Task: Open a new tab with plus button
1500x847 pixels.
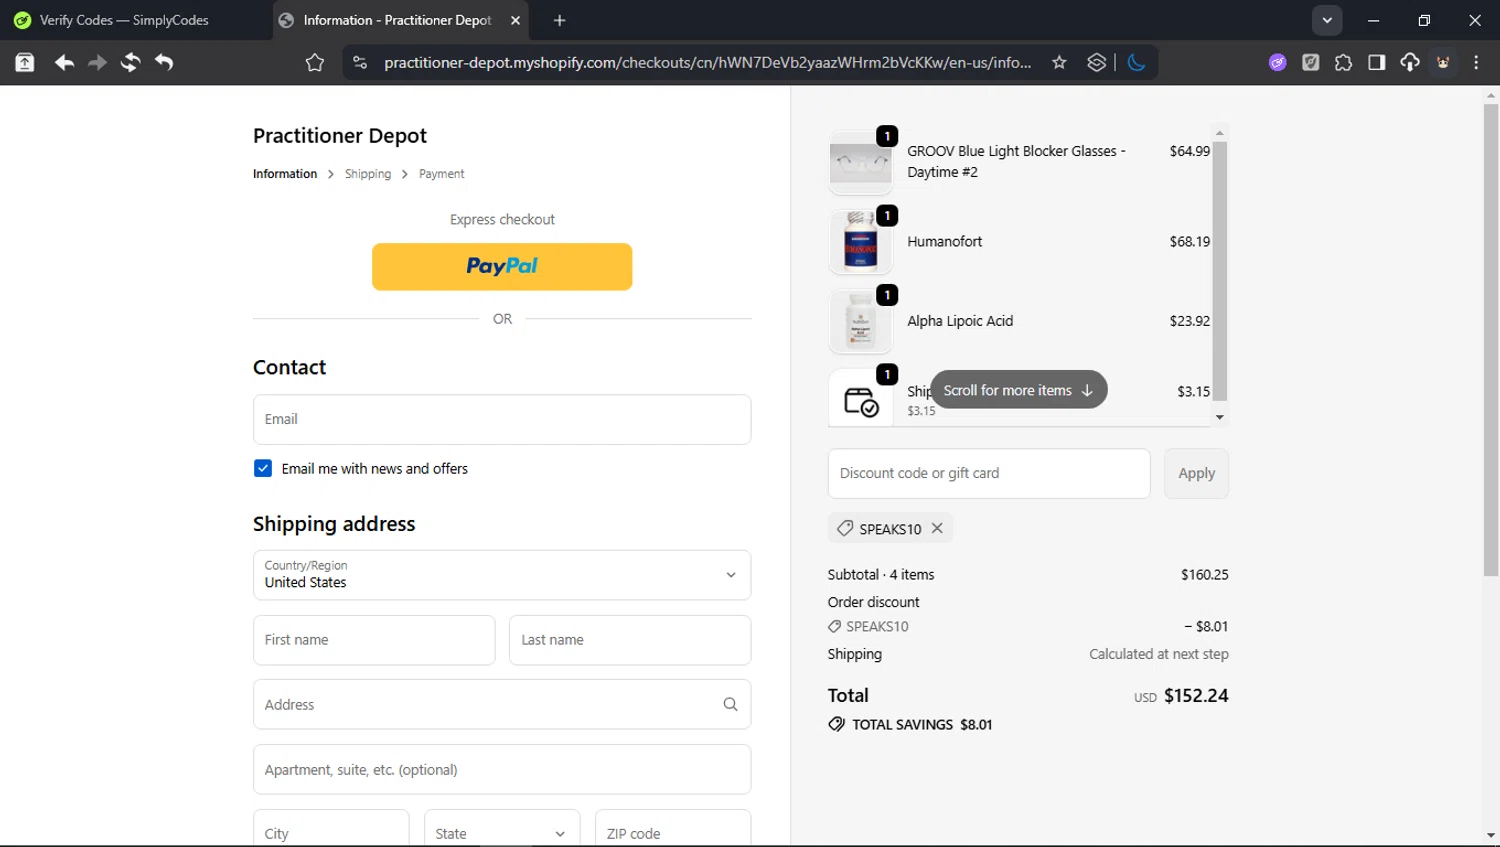Action: (559, 20)
